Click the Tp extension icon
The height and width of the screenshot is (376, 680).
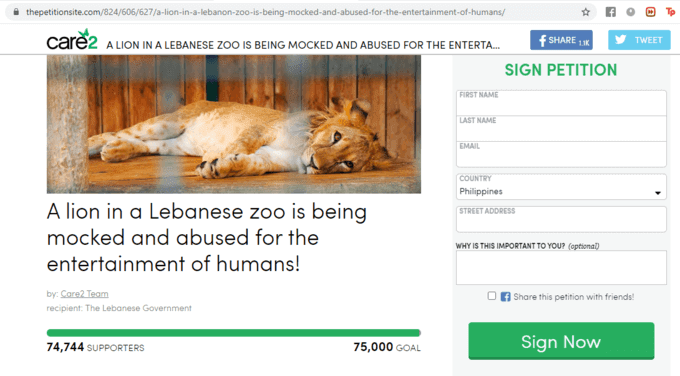click(670, 12)
